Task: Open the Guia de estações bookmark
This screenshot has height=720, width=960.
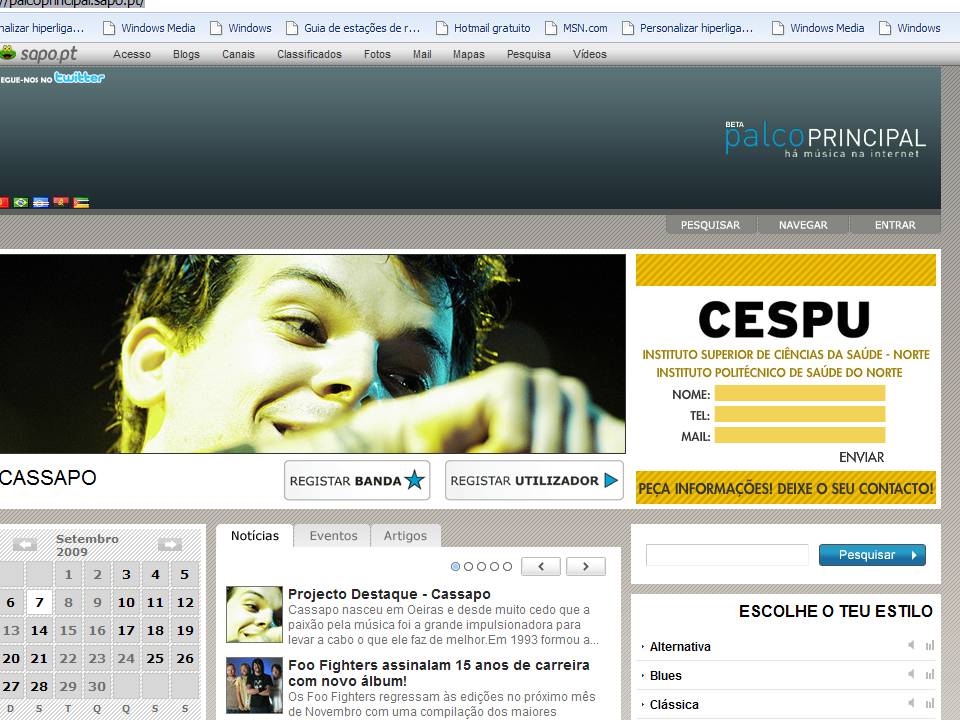Action: point(353,28)
